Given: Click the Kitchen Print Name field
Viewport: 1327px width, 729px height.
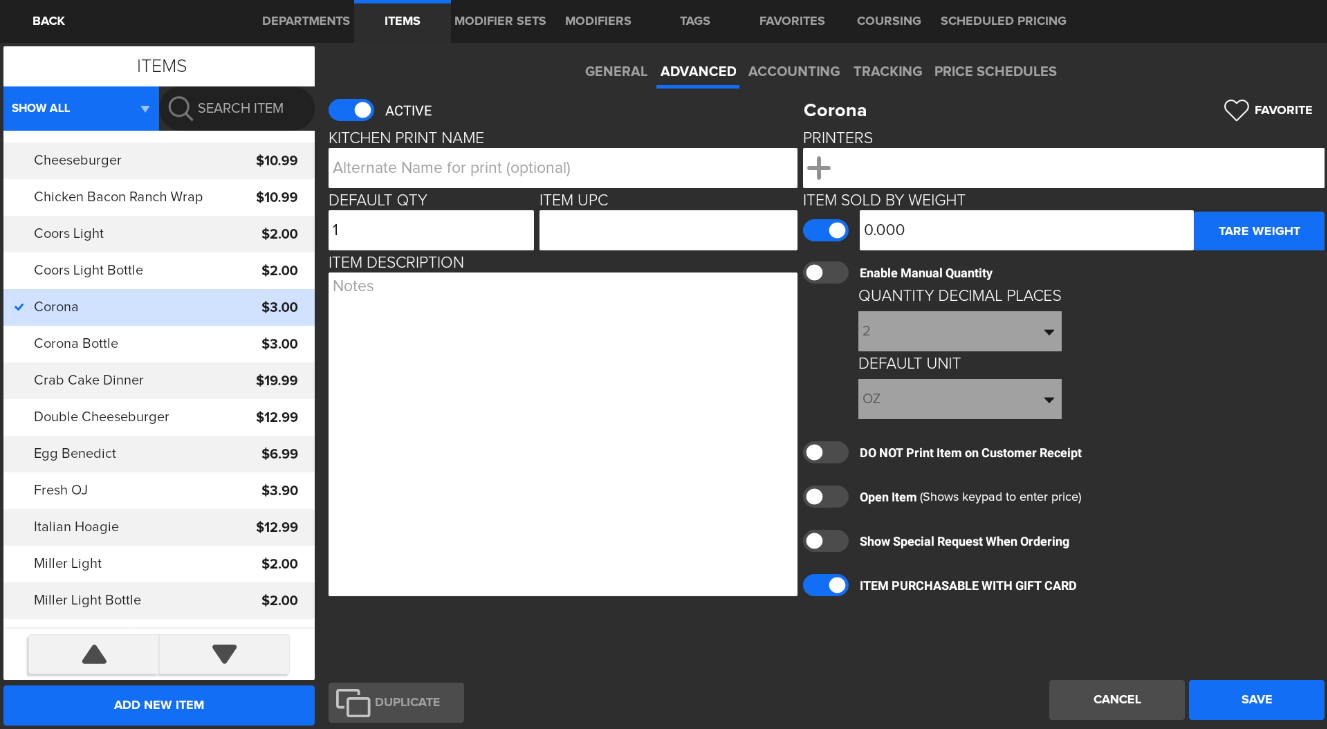Looking at the screenshot, I should 562,168.
